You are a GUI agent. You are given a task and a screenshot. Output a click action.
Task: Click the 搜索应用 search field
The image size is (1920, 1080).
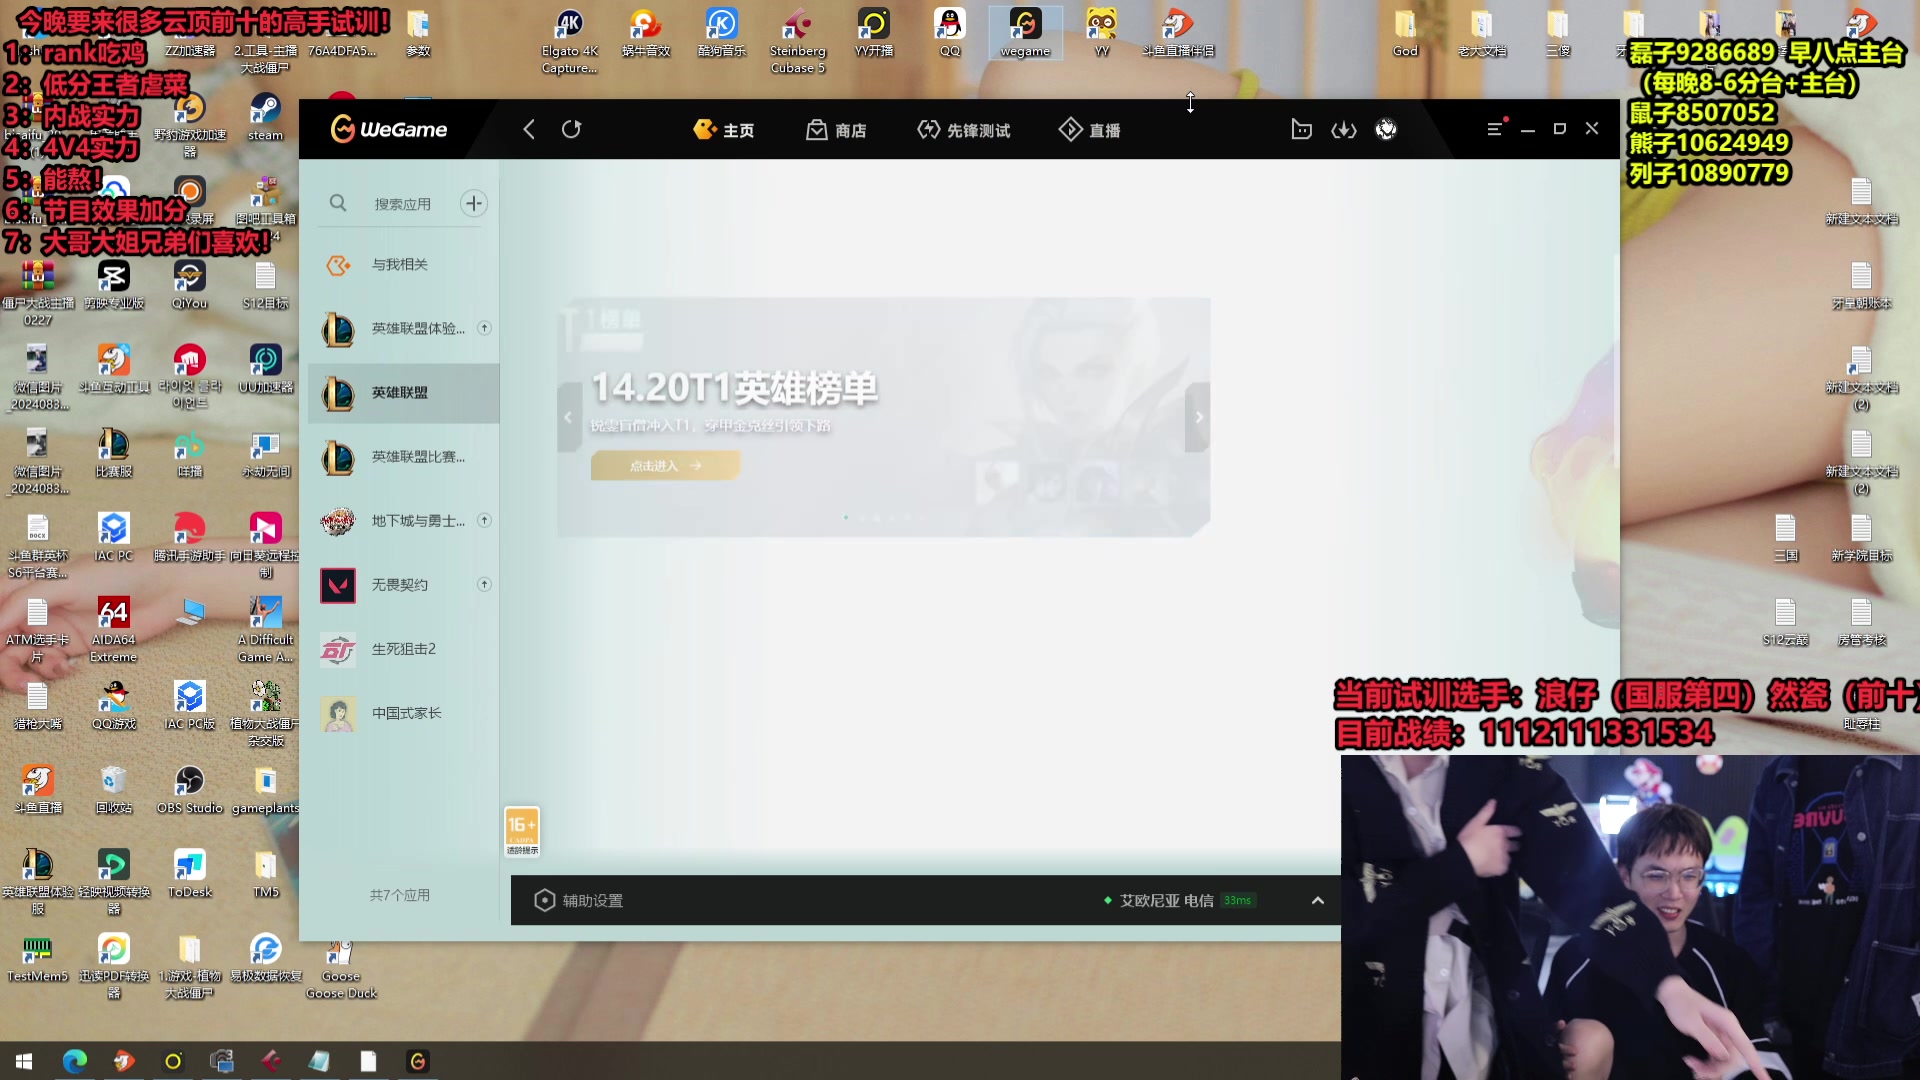pos(402,204)
